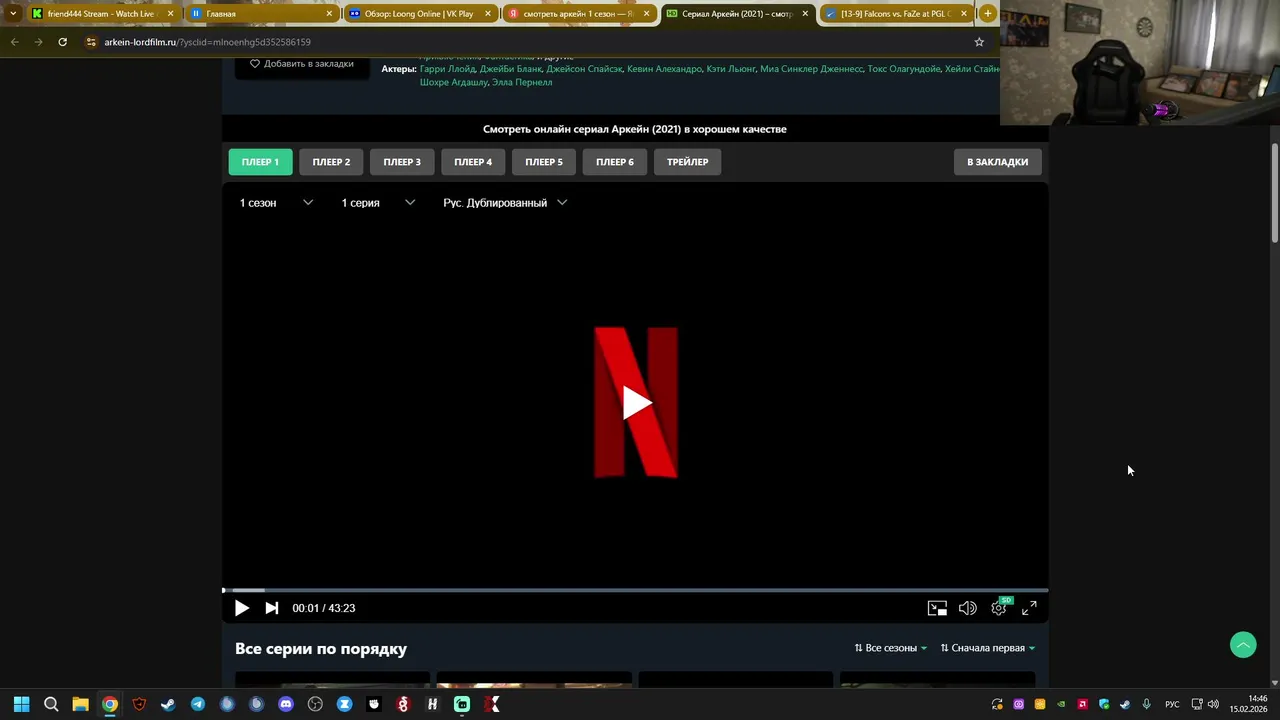This screenshot has width=1280, height=720.
Task: Click the AMD software tray icon
Action: pyautogui.click(x=1082, y=704)
